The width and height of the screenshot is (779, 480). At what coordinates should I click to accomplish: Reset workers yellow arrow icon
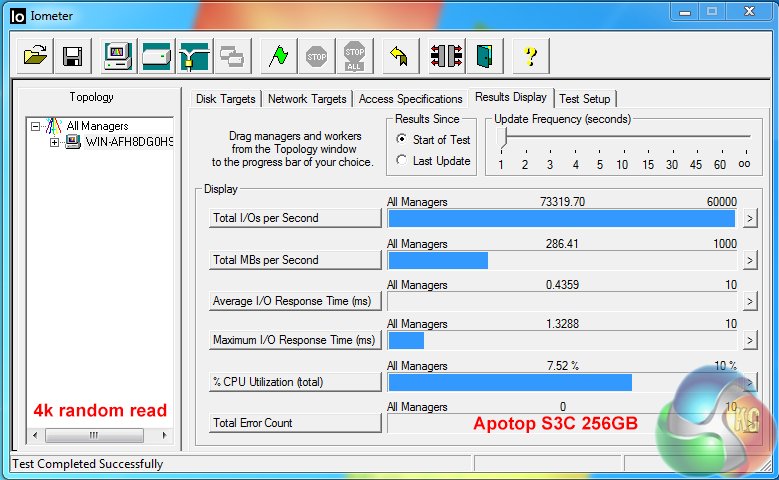400,56
